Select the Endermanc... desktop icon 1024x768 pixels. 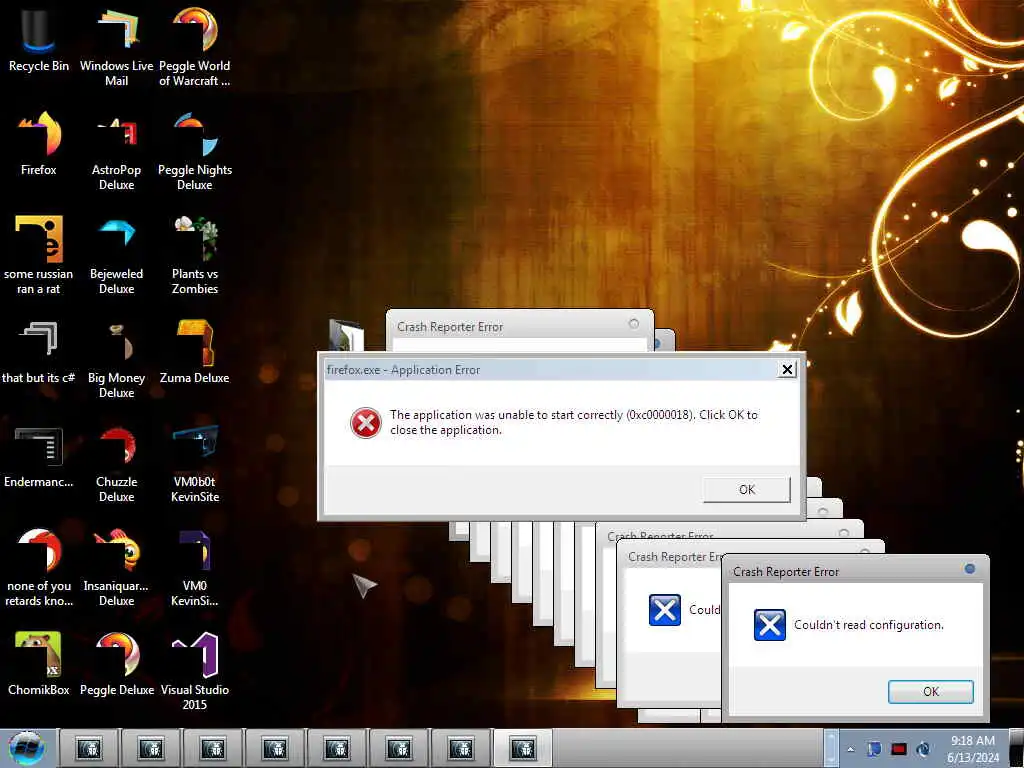click(x=39, y=456)
